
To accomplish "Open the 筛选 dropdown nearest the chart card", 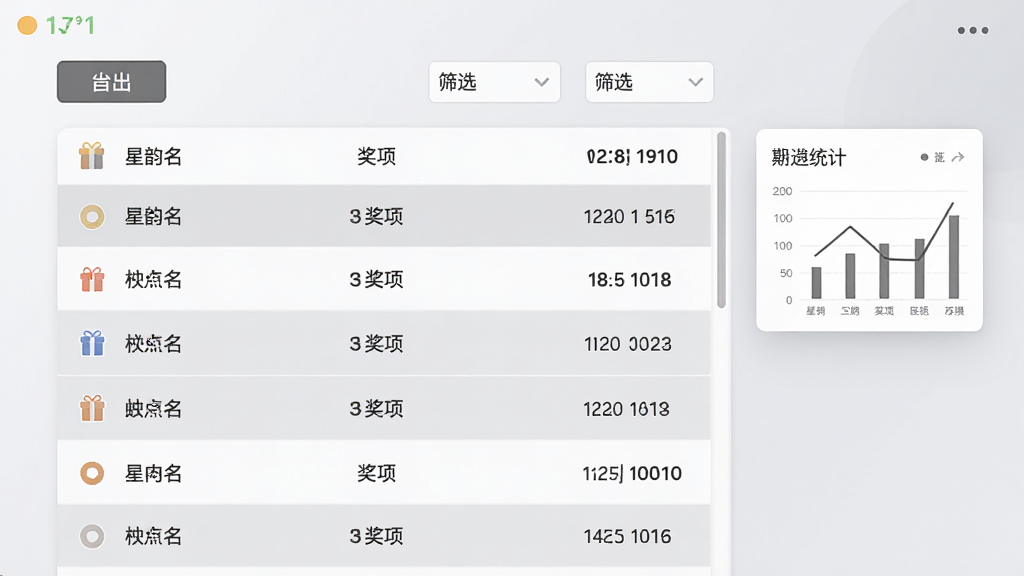I will click(x=649, y=82).
